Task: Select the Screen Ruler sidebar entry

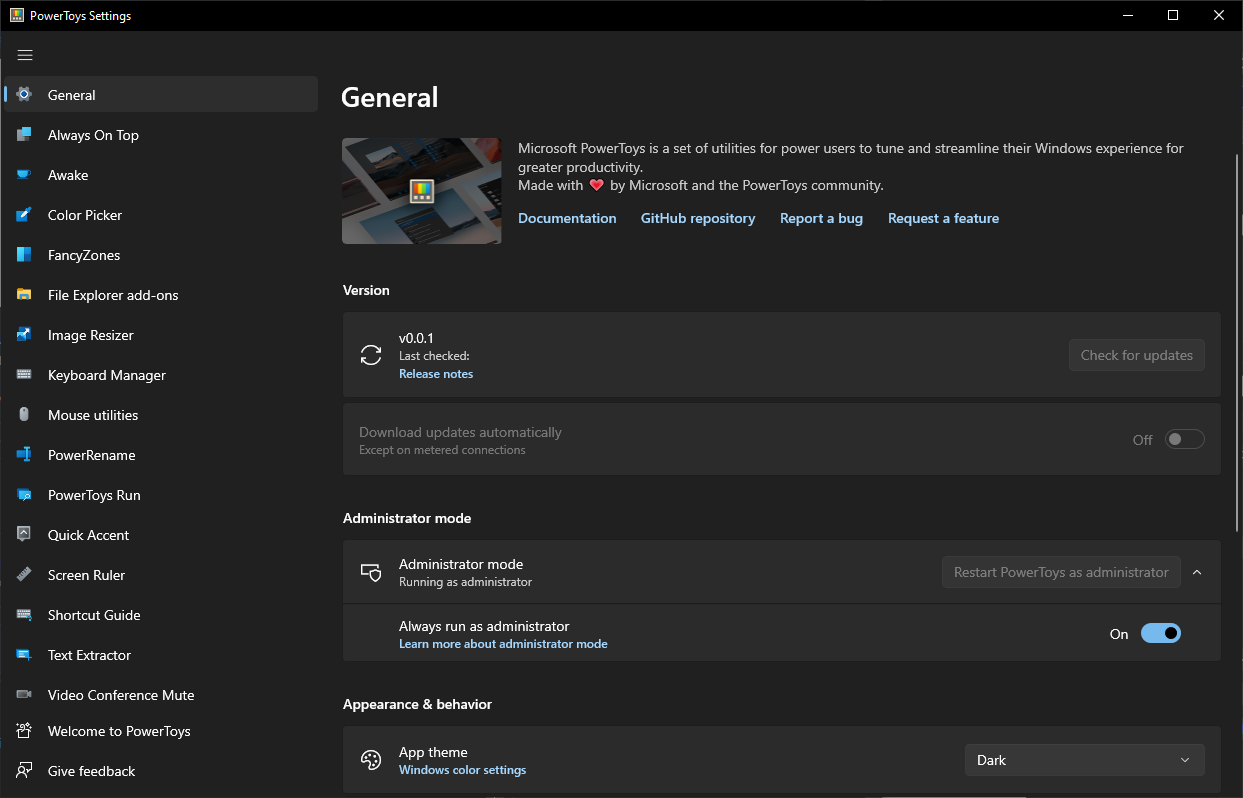Action: (161, 575)
